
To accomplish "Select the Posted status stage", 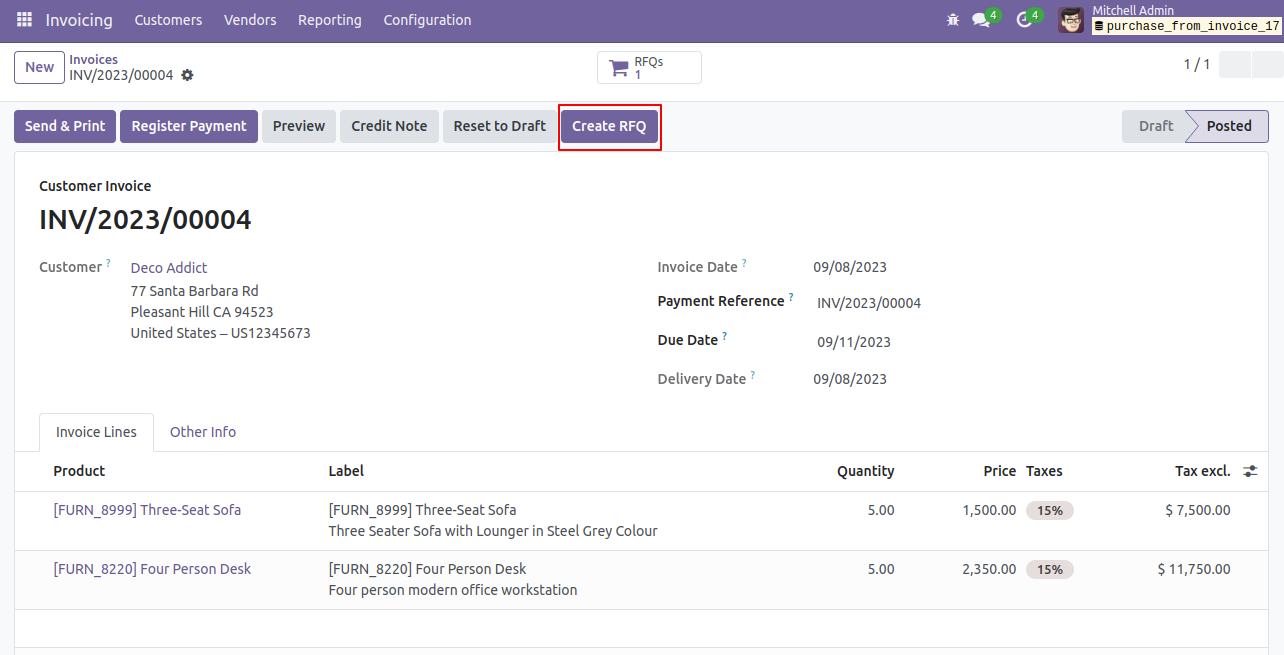I will point(1229,126).
